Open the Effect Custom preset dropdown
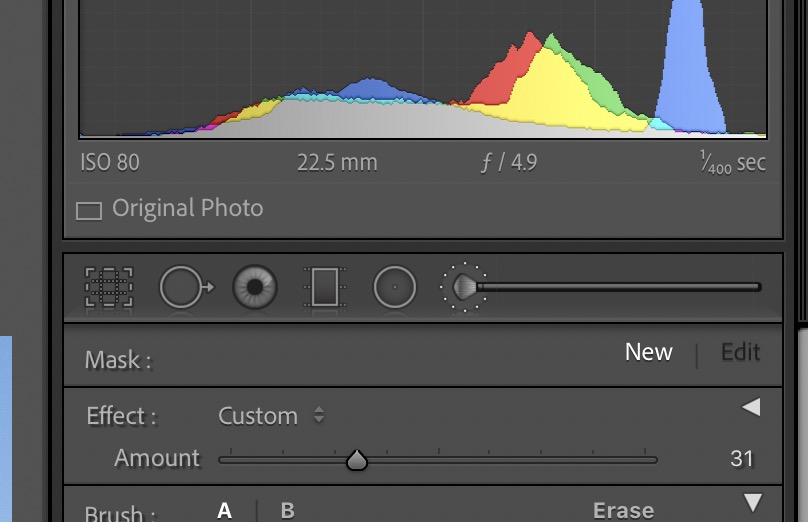808x522 pixels. click(x=271, y=416)
